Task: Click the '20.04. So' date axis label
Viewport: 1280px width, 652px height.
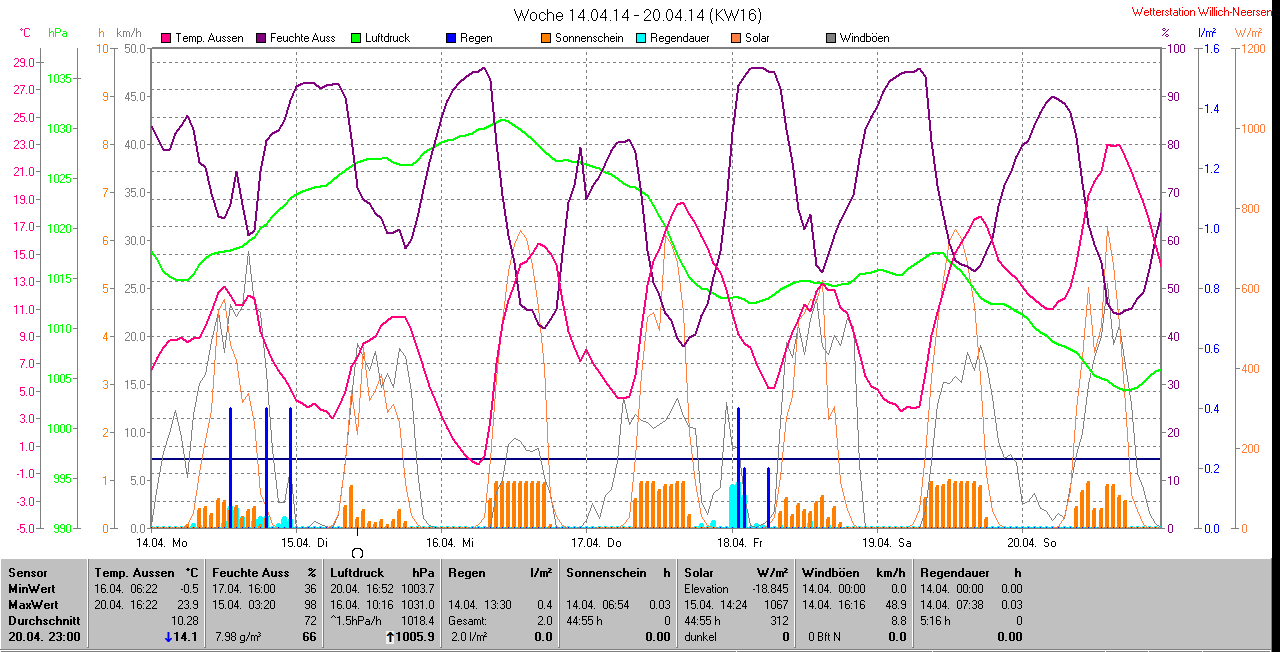Action: tap(1031, 543)
